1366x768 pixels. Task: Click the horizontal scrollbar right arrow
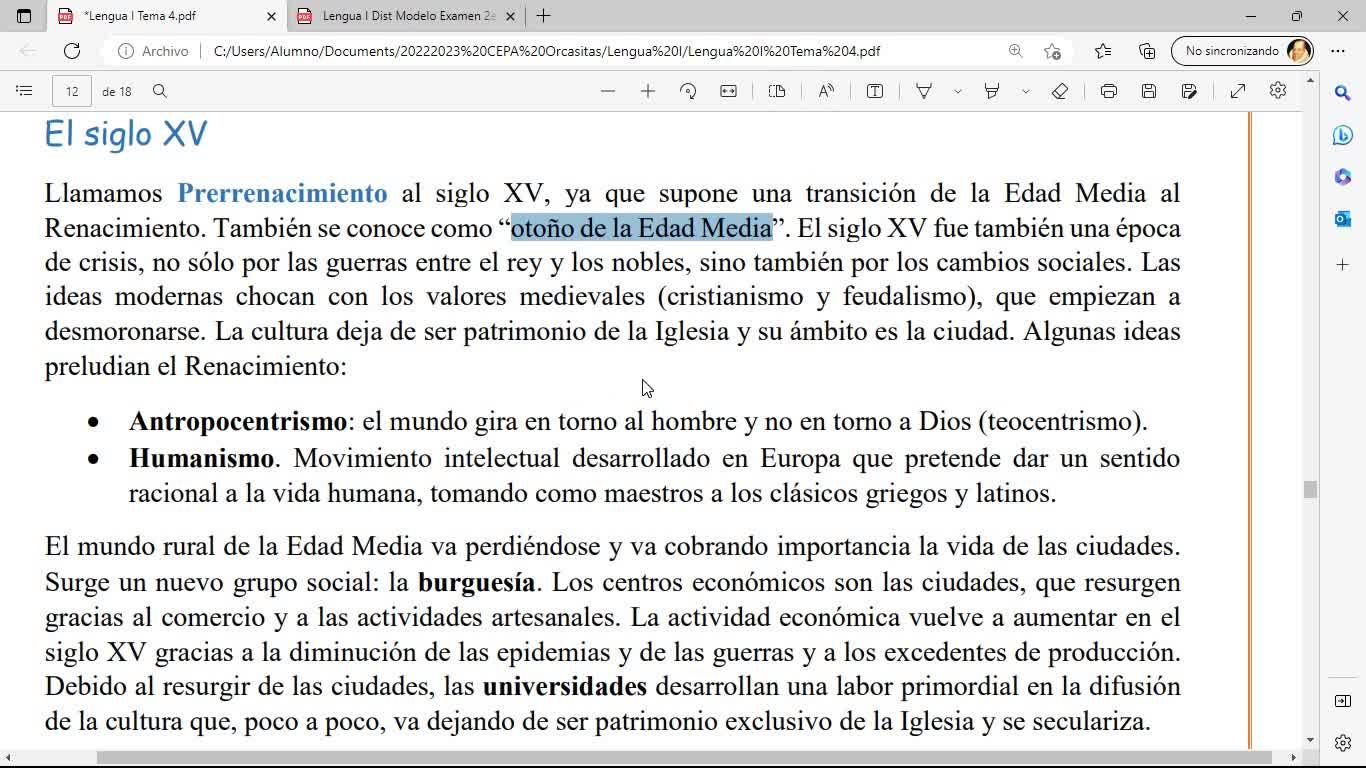(x=1293, y=757)
